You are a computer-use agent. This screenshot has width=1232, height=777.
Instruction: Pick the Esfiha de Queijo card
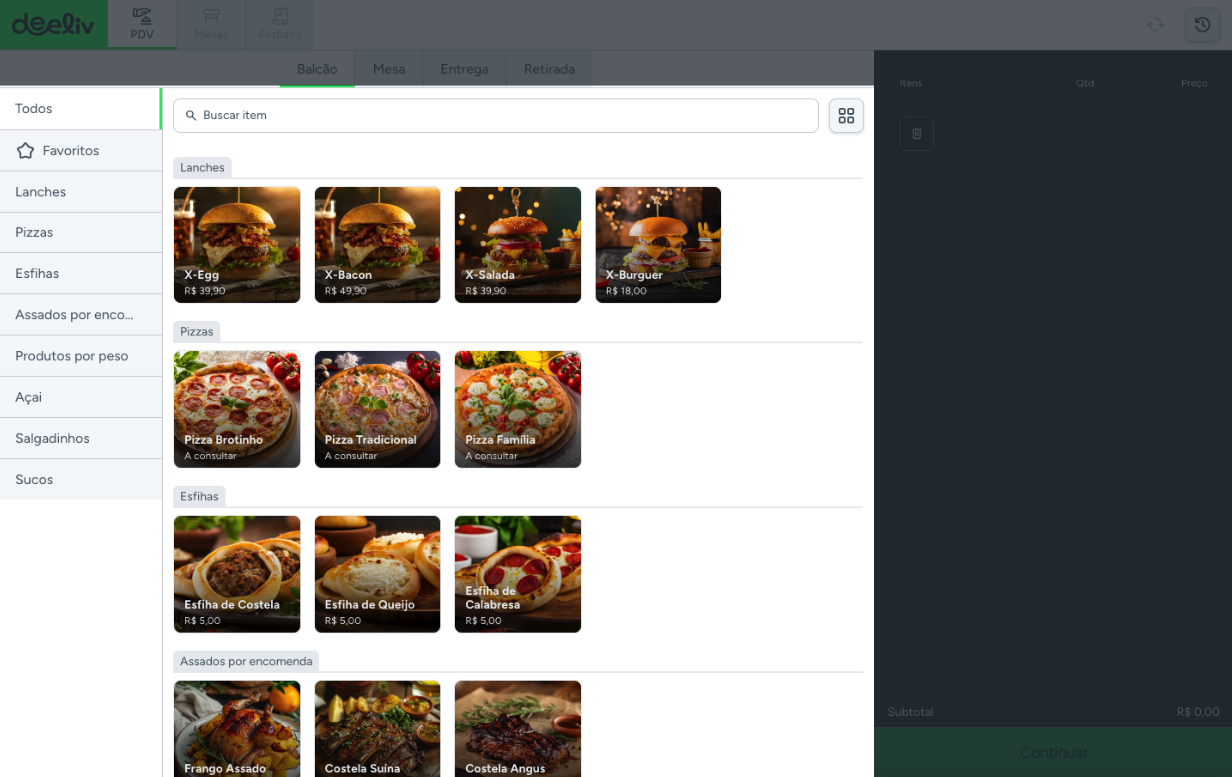(x=377, y=574)
